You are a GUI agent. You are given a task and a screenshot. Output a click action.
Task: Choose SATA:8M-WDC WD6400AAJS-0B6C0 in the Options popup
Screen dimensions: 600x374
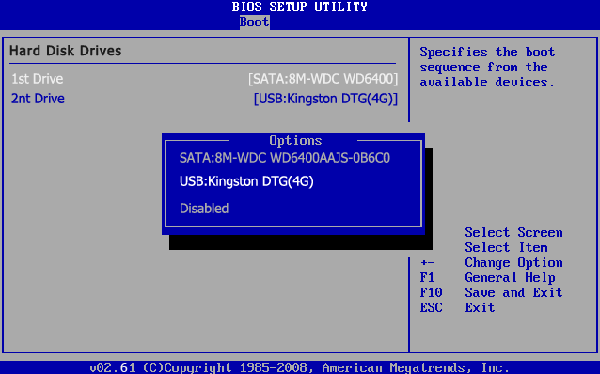(x=285, y=158)
